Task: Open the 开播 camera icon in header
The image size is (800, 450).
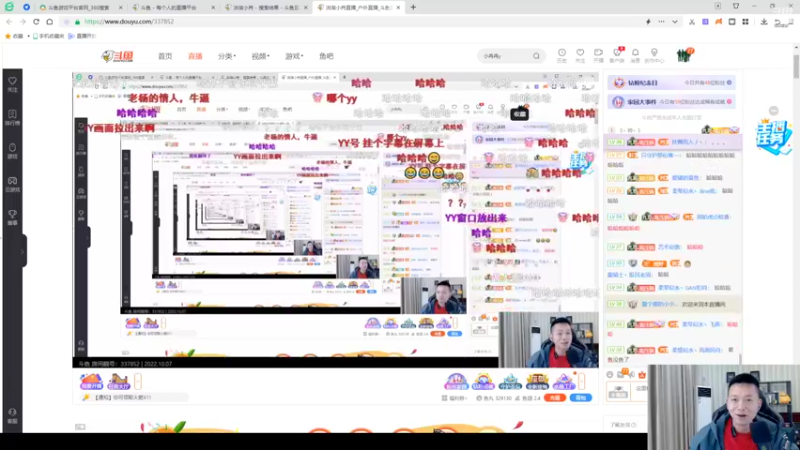Action: [598, 55]
